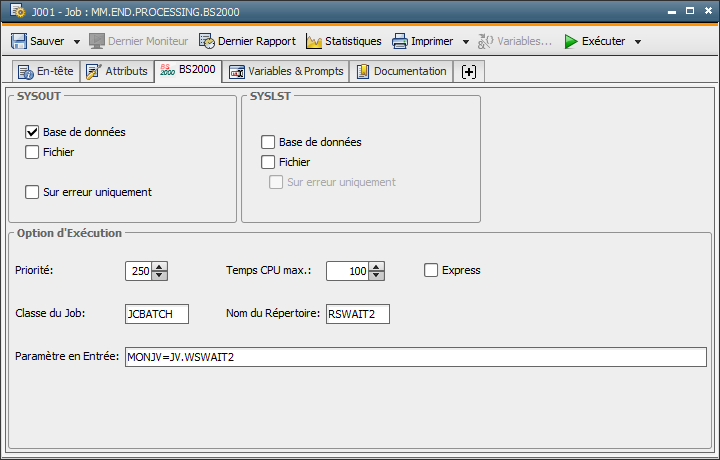Open the Dernier Rapport report
The width and height of the screenshot is (720, 460).
[x=248, y=42]
